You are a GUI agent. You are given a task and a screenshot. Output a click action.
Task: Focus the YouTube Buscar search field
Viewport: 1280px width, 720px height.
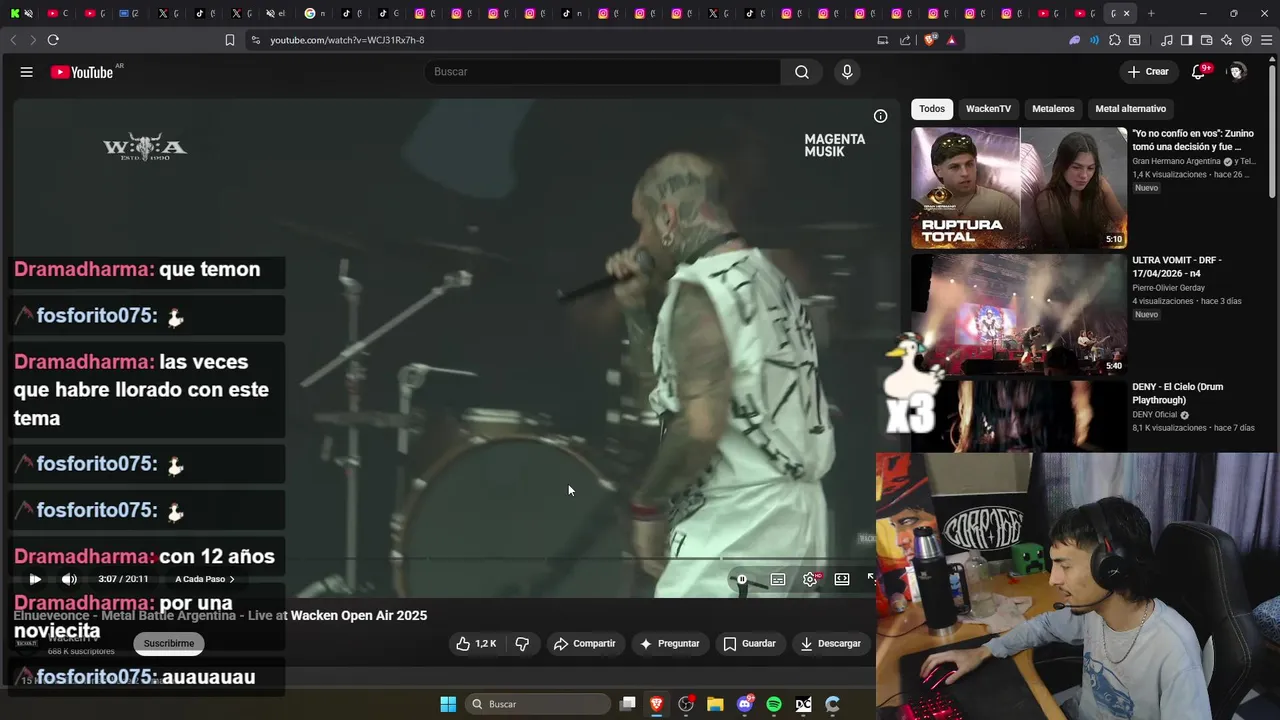(x=603, y=72)
